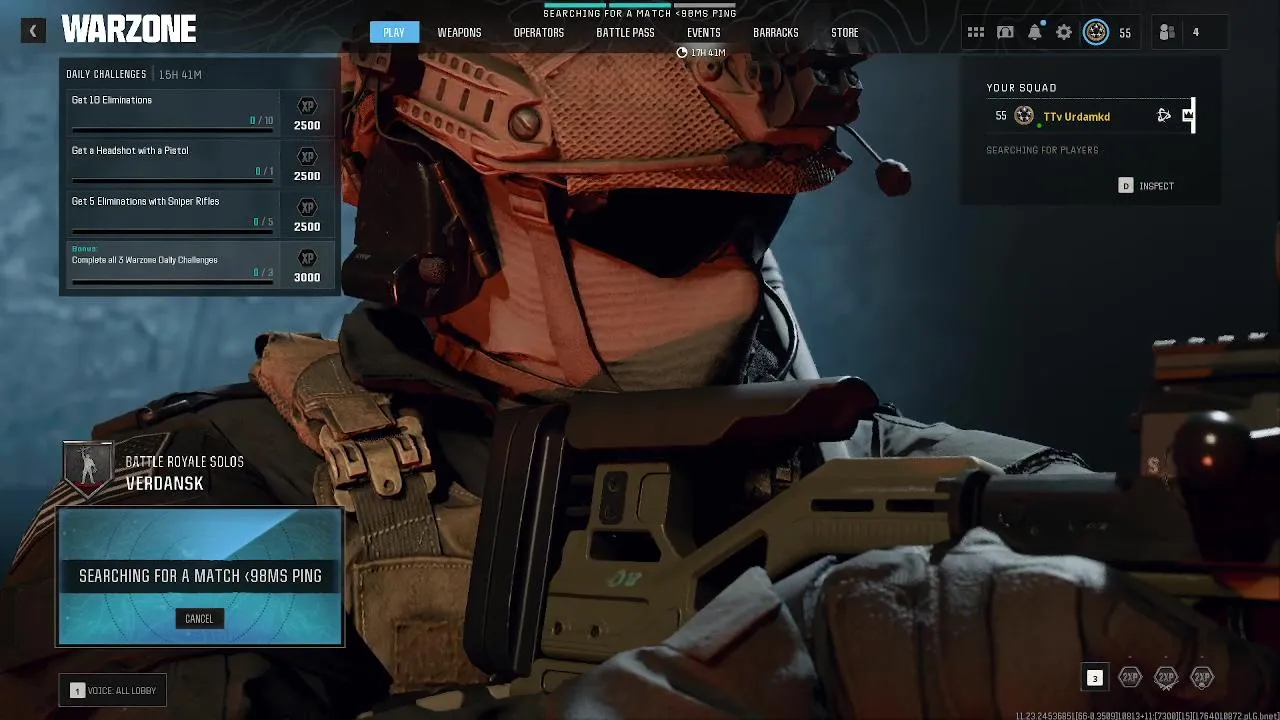This screenshot has width=1280, height=720.
Task: Click the player level 55 in top bar
Action: click(1125, 33)
